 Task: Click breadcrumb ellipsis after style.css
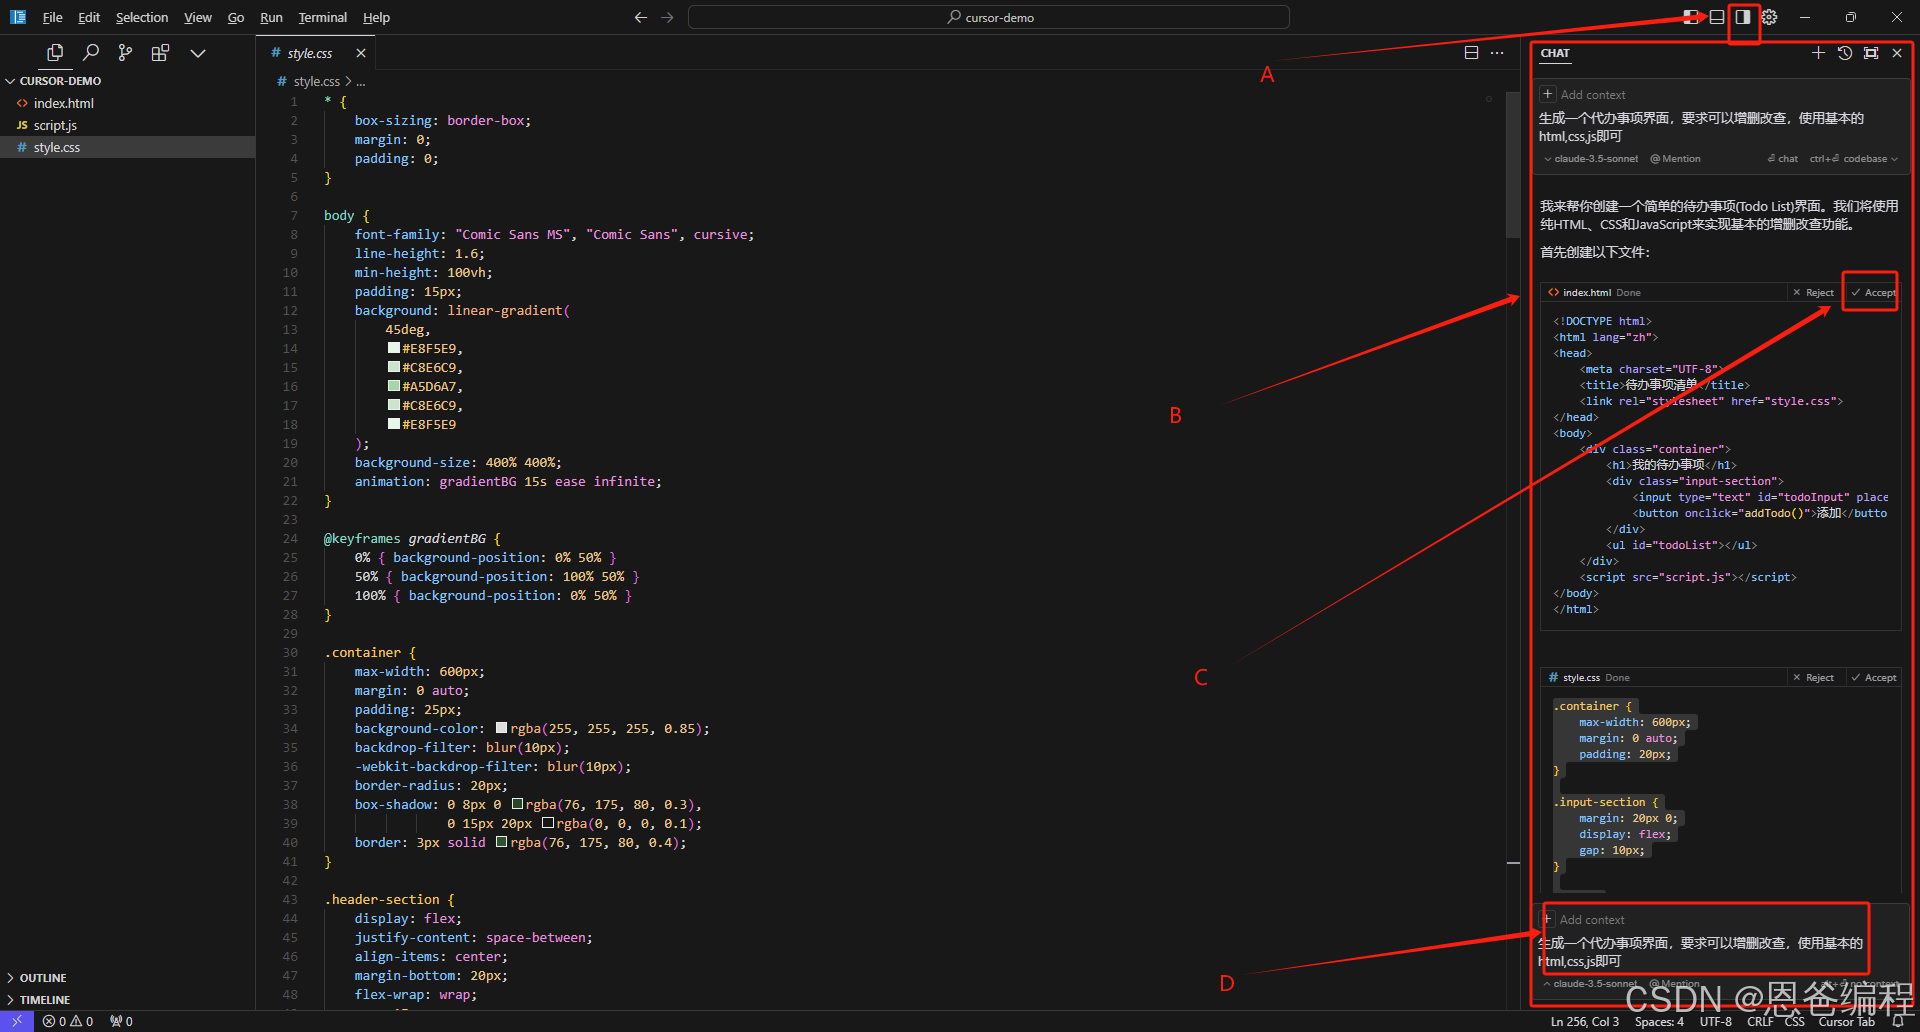(361, 81)
